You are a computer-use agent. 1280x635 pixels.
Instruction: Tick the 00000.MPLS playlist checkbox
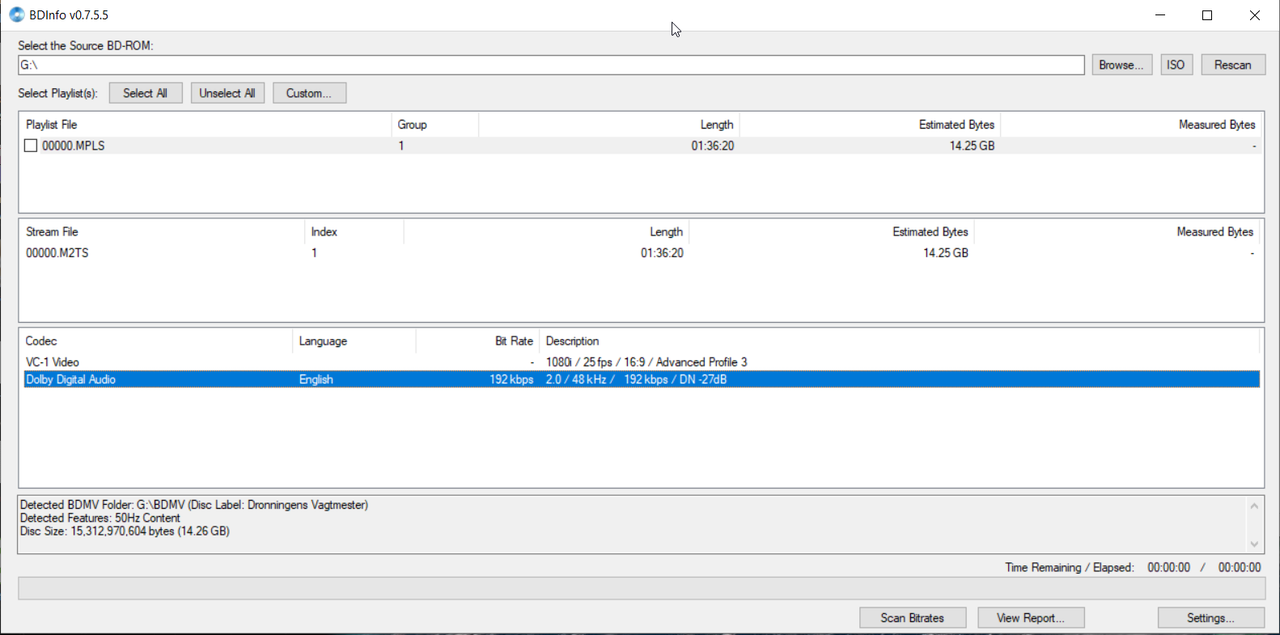(31, 146)
